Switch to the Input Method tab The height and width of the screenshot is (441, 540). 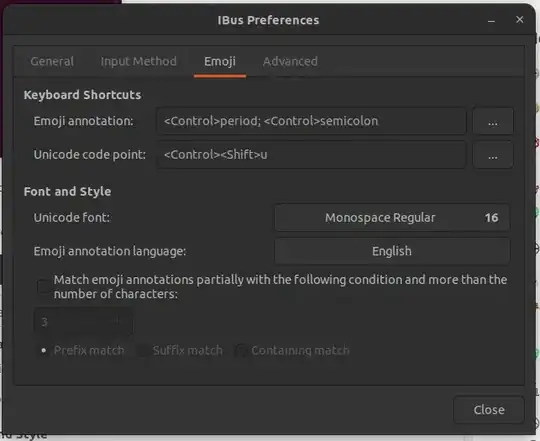pos(138,61)
